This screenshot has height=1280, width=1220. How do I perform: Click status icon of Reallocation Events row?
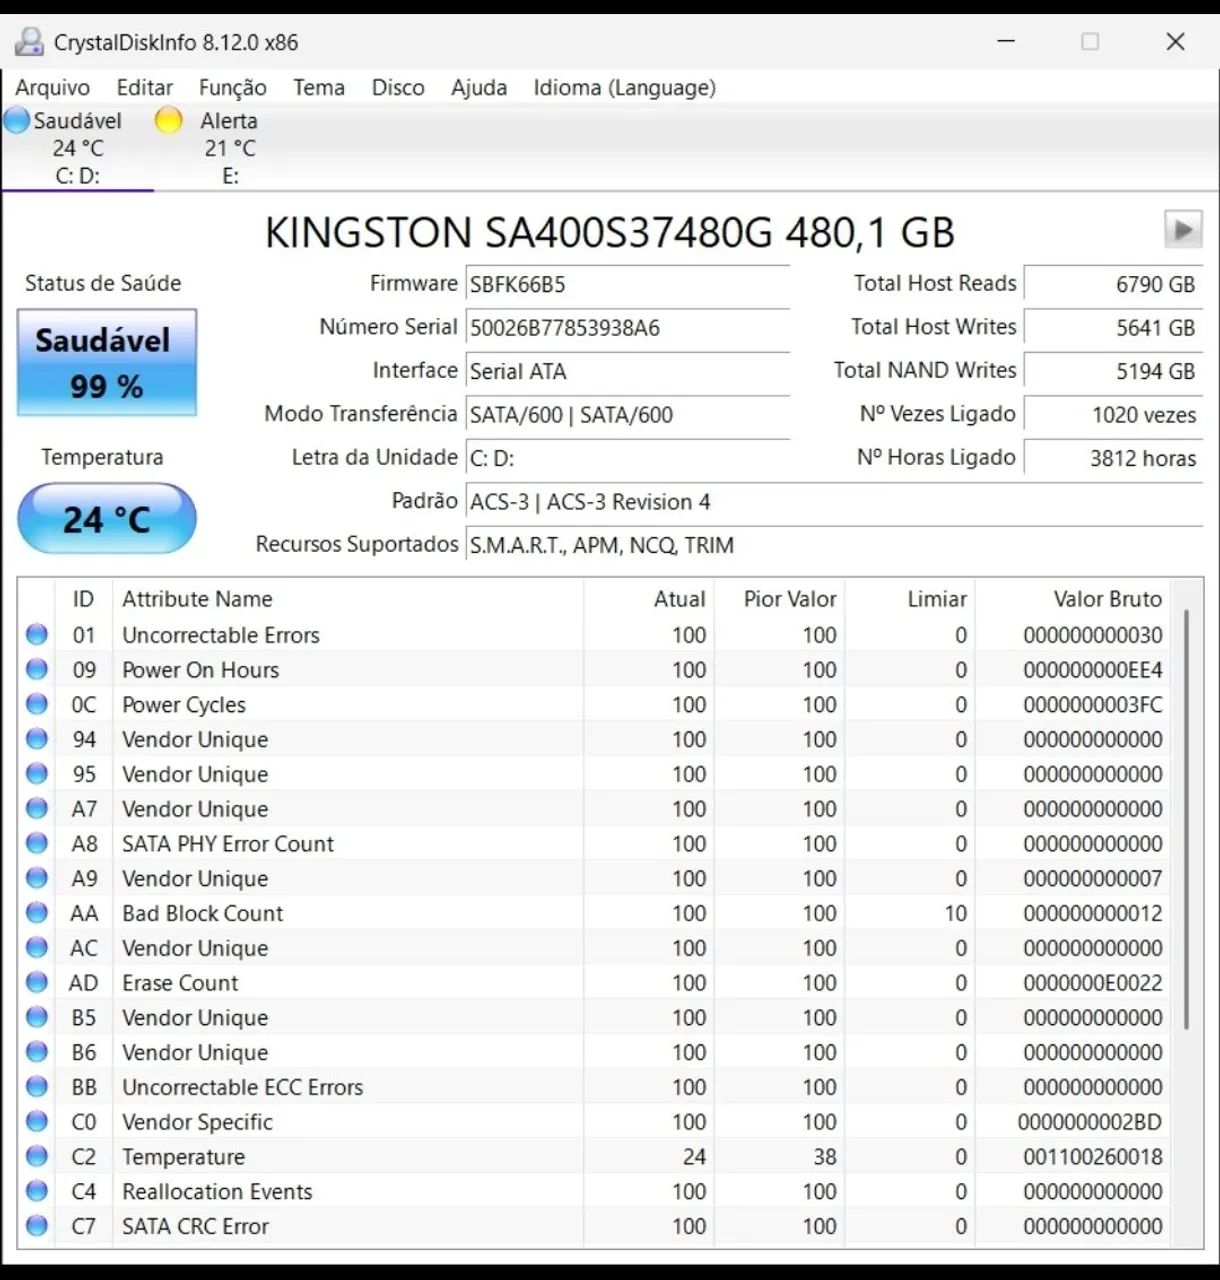(37, 1191)
